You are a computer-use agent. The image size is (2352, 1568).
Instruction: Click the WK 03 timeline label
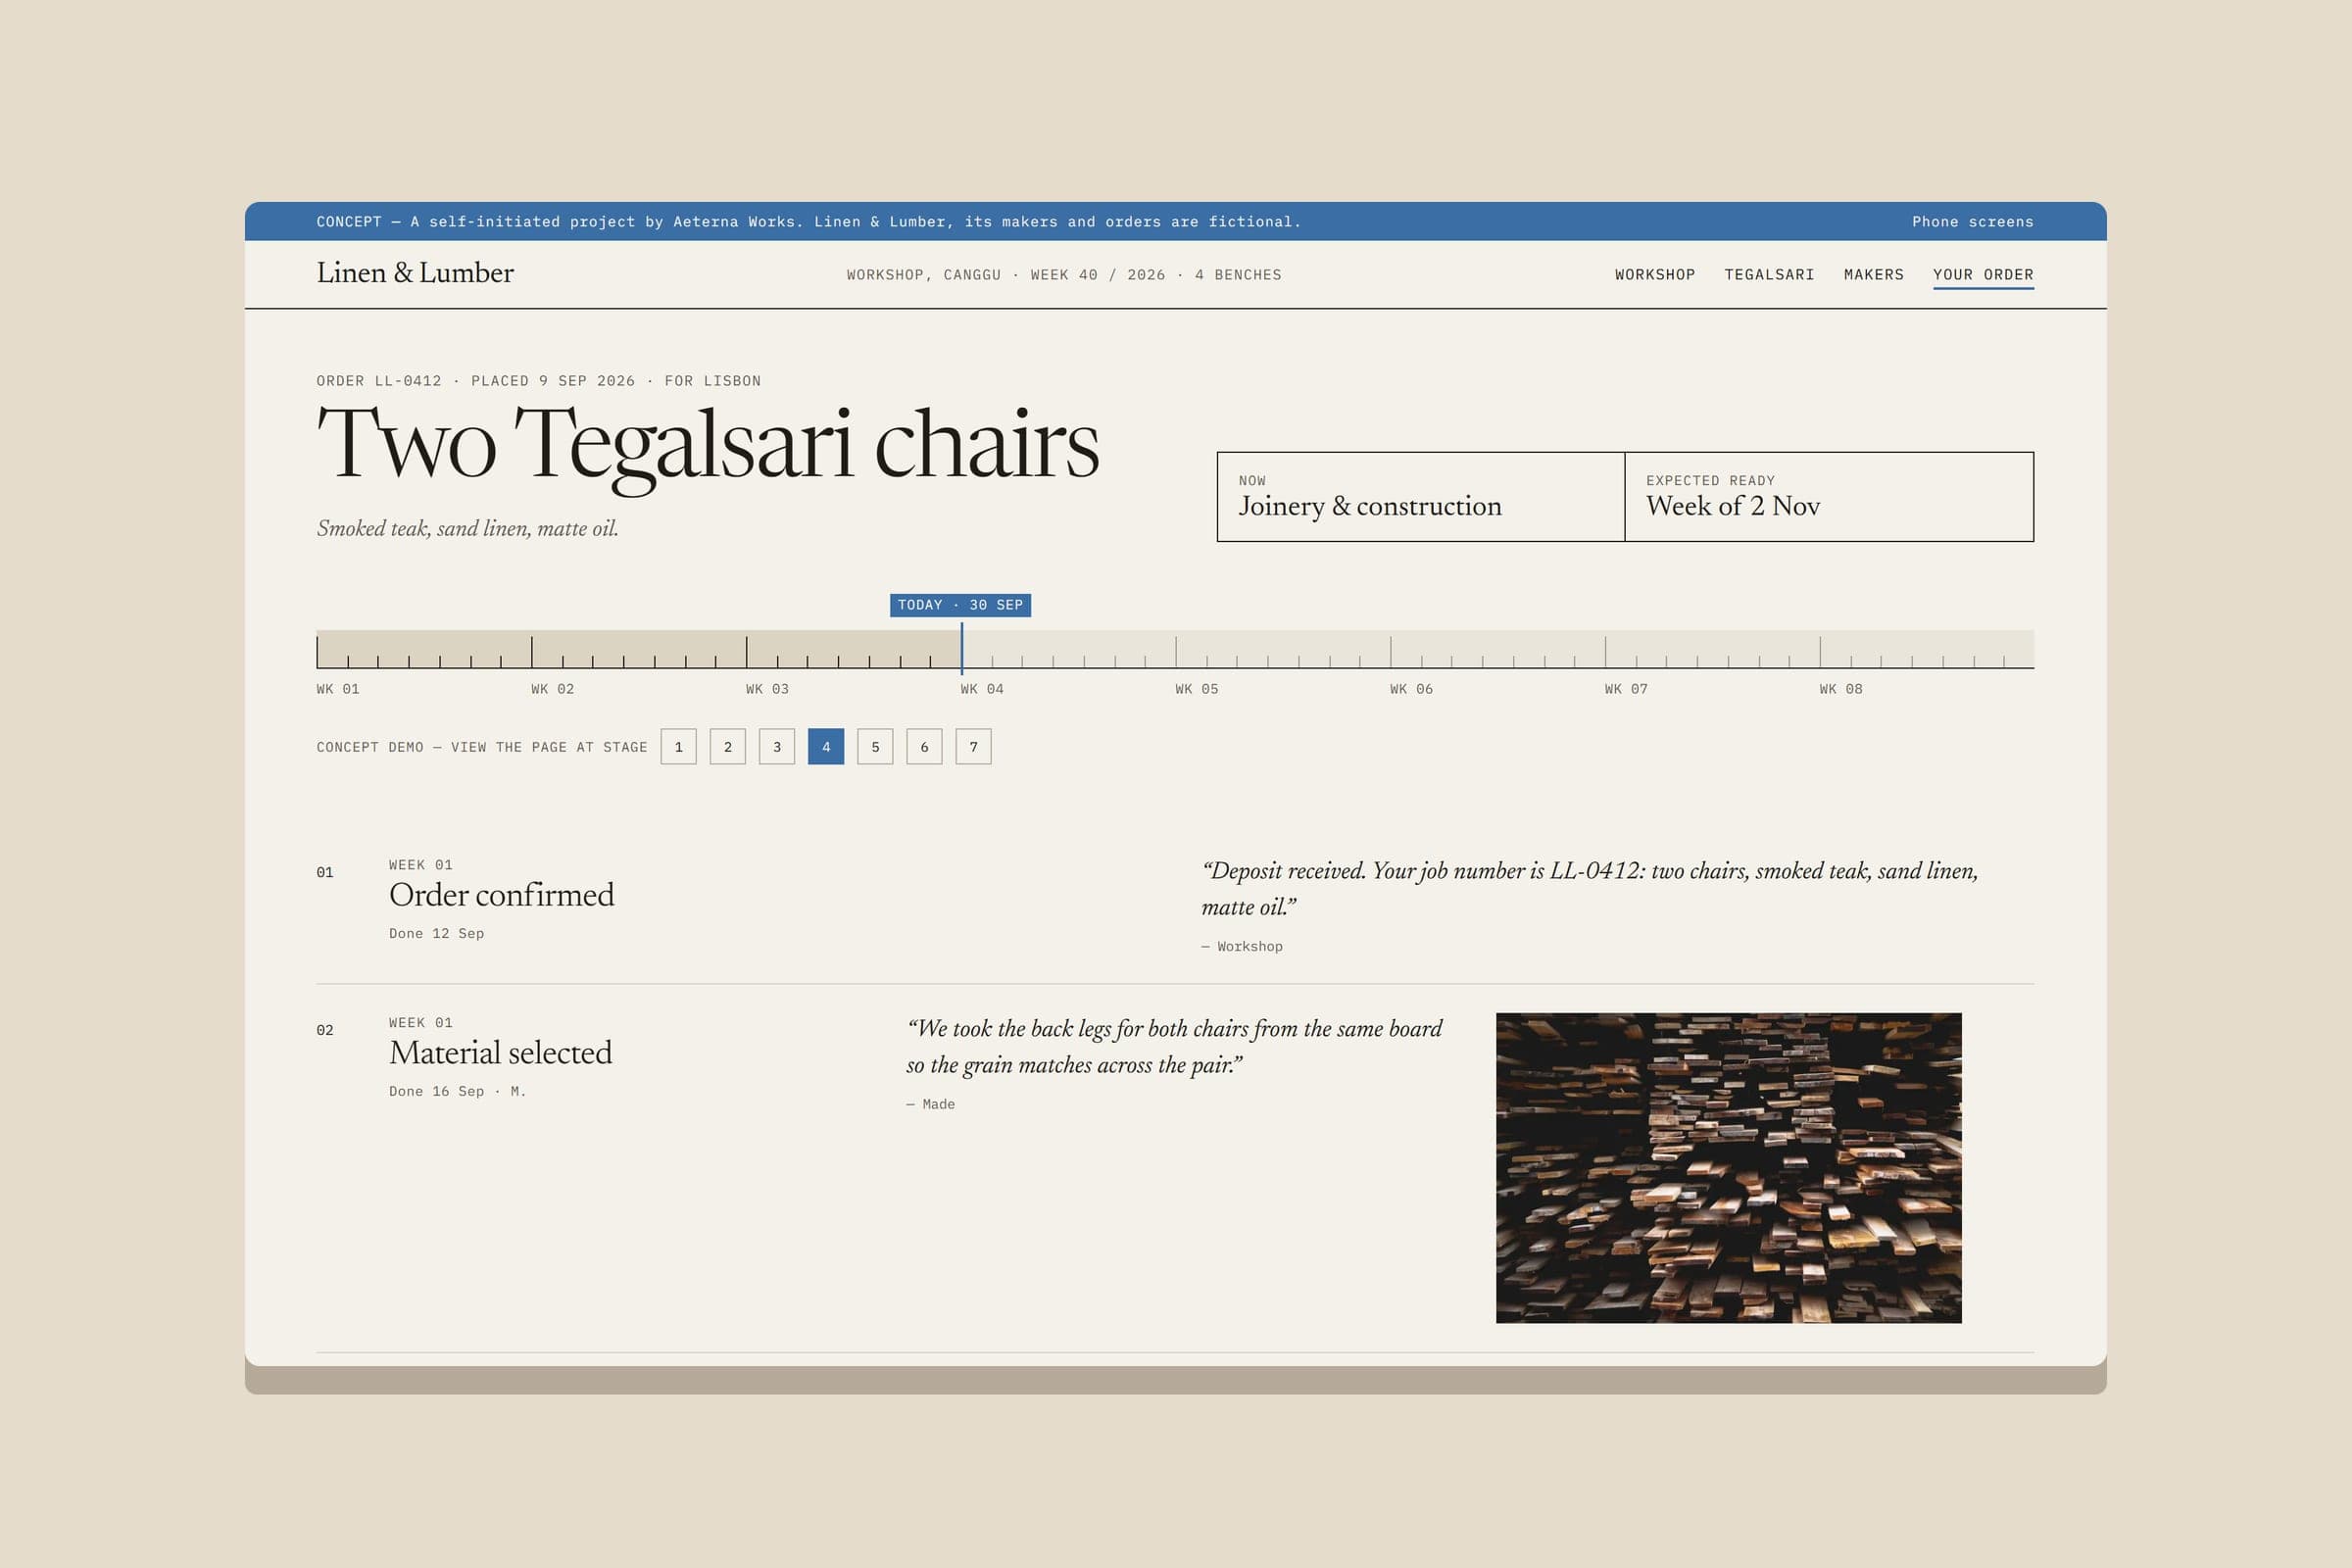[767, 689]
